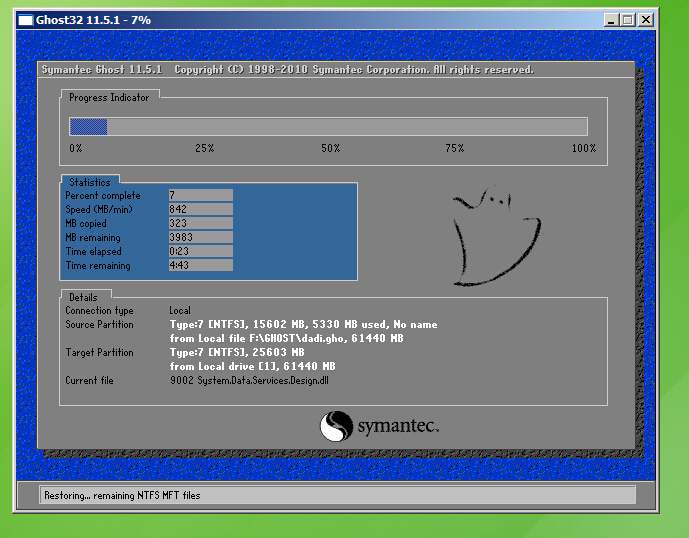Click the restore progress bar
Screen dimensions: 689x538
328,127
